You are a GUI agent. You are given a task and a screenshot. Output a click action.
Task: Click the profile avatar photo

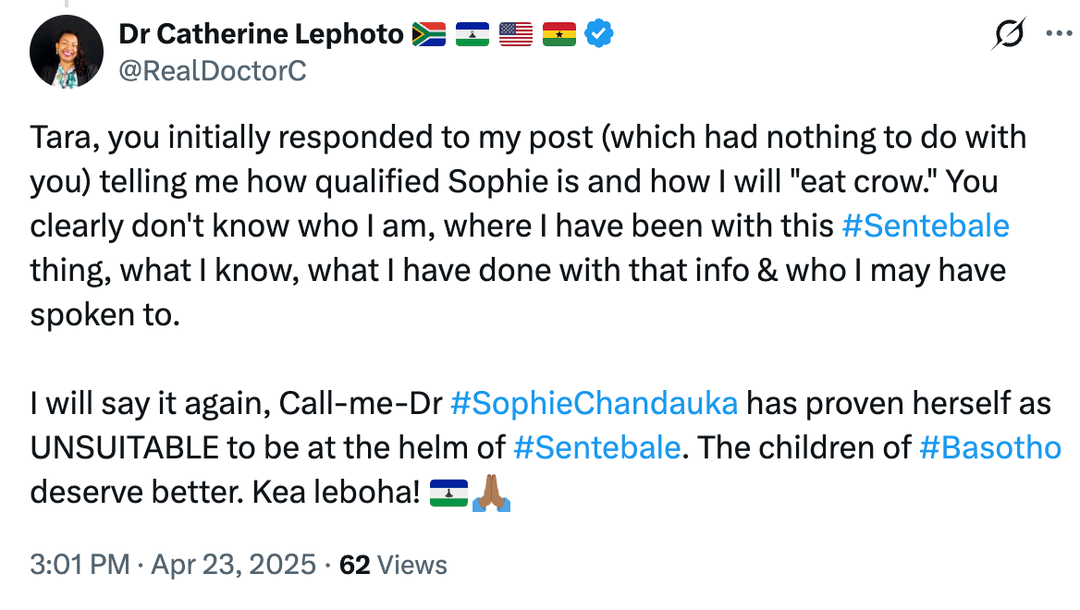point(67,51)
